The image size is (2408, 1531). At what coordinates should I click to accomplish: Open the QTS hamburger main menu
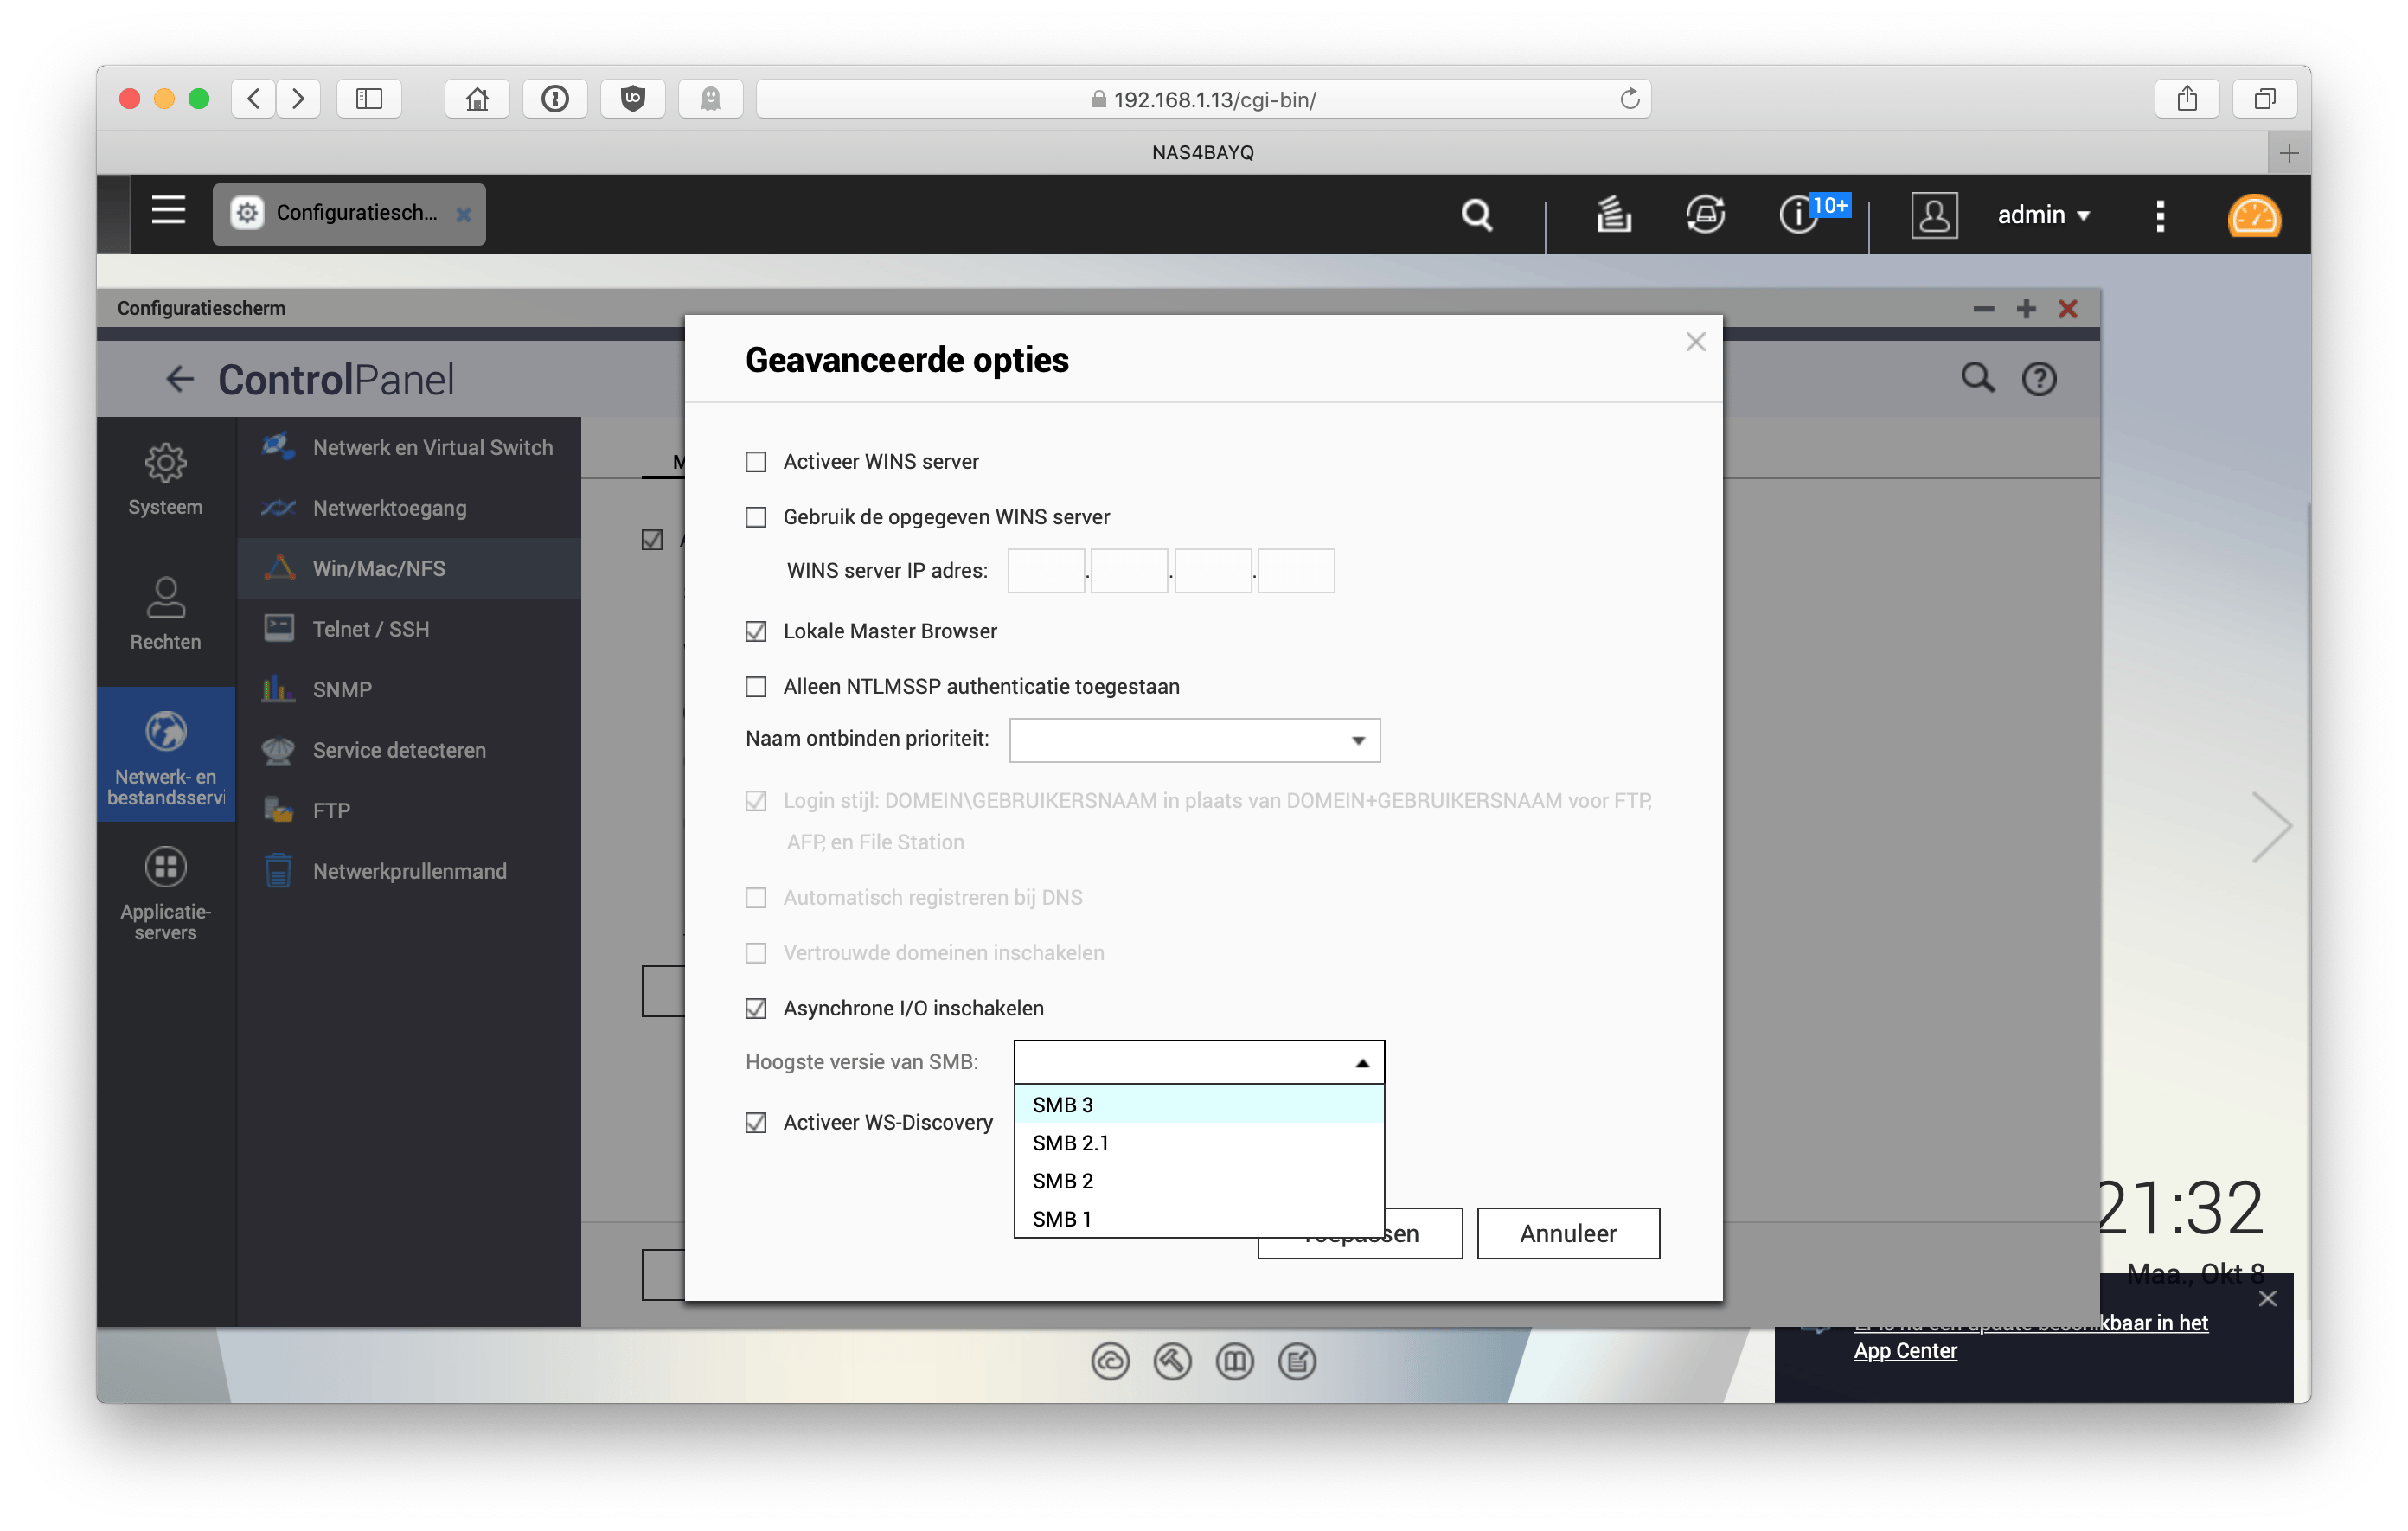point(168,211)
